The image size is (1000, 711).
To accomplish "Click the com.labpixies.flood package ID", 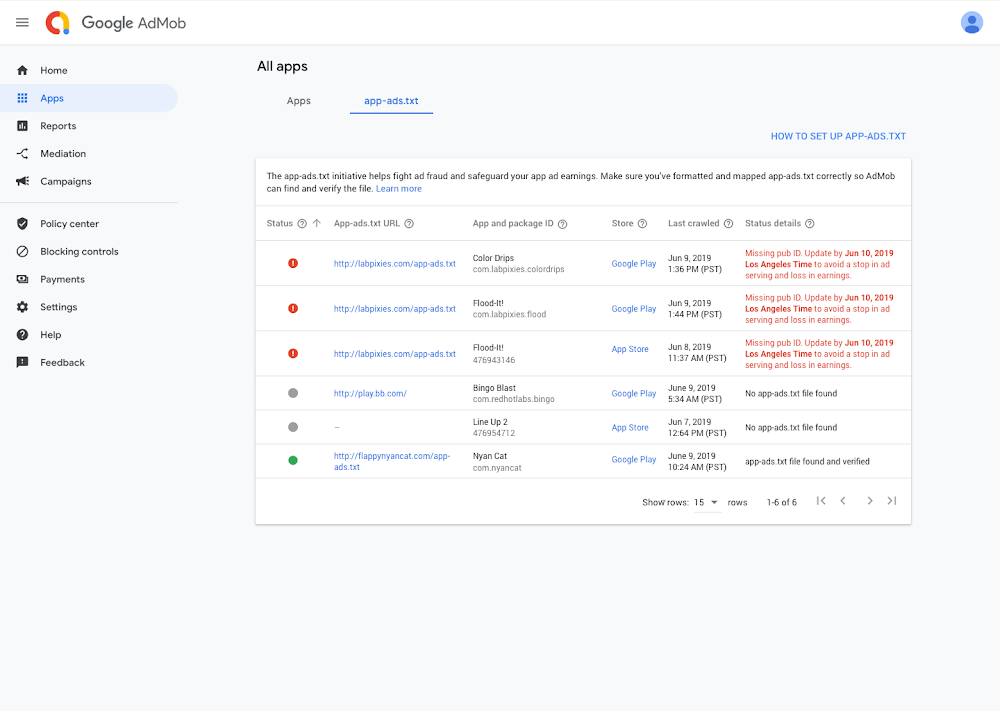I will (510, 314).
